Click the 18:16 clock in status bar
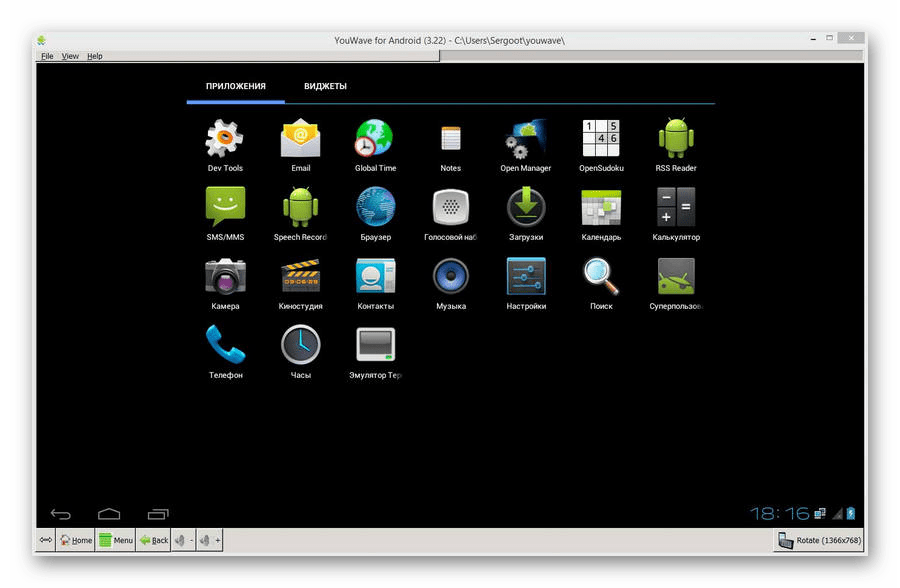The height and width of the screenshot is (588, 900). [779, 513]
